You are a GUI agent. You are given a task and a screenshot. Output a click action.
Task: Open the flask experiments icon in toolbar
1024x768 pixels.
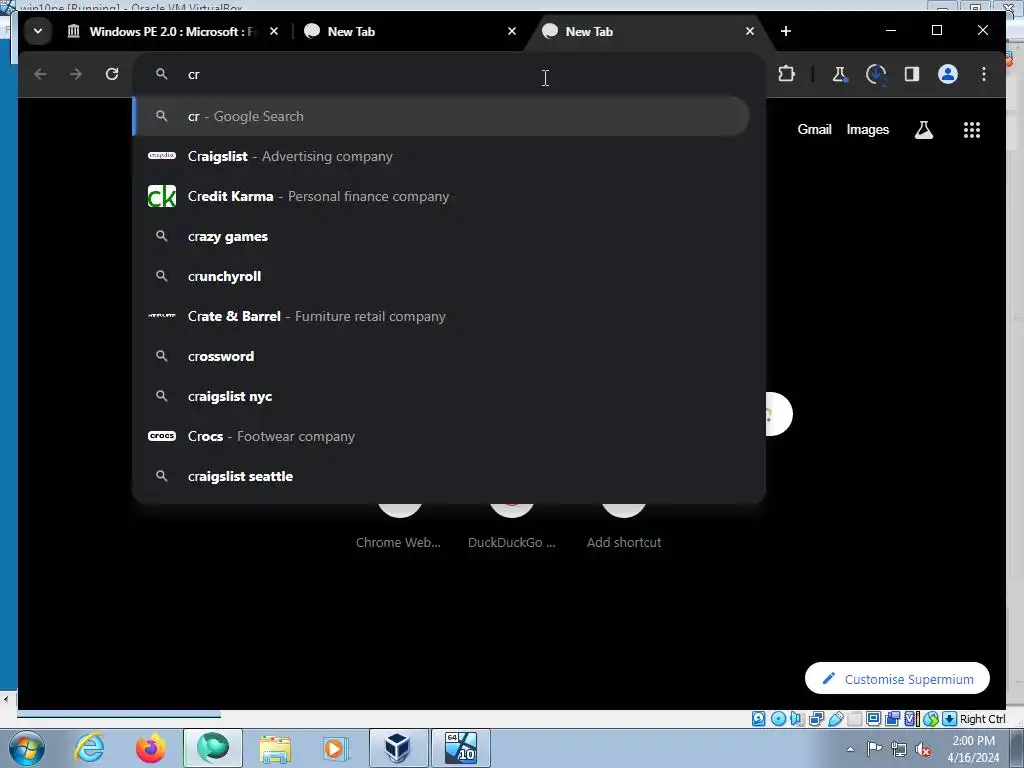coord(840,74)
